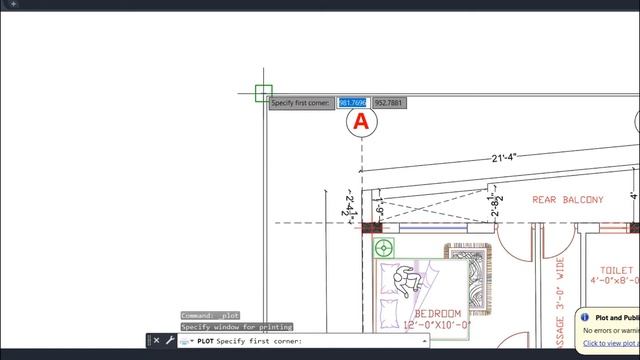Select the 12'-0"X10'-0" bedroom size text
This screenshot has height=360, width=640.
click(x=437, y=325)
